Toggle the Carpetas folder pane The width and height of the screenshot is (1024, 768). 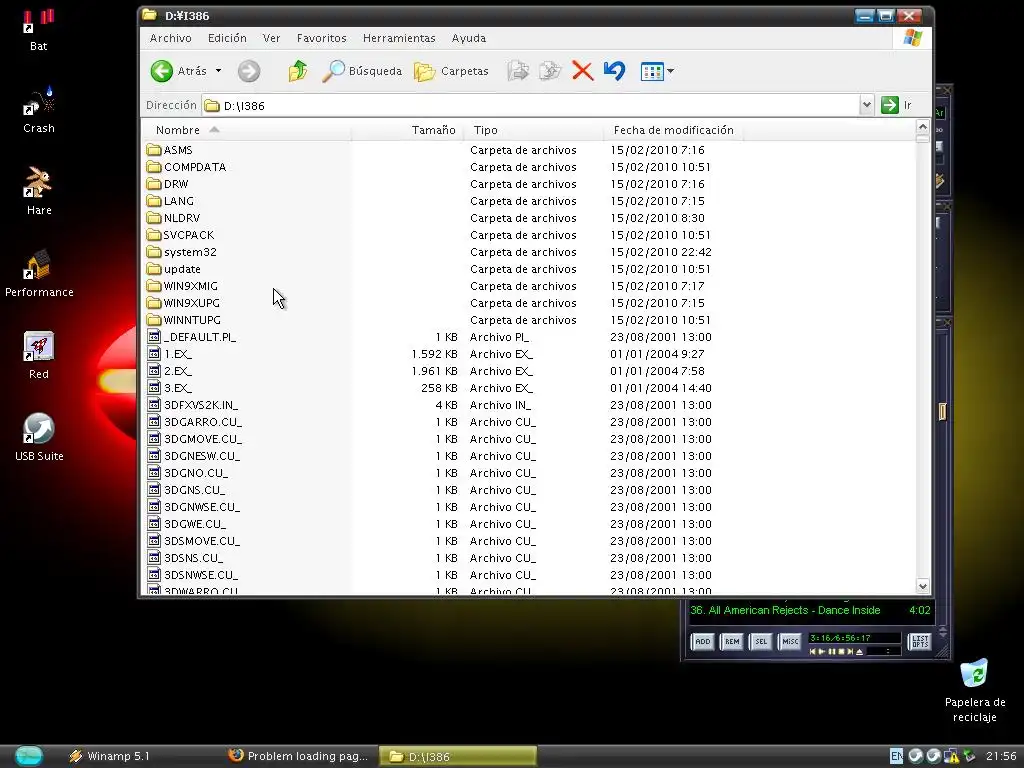coord(451,71)
